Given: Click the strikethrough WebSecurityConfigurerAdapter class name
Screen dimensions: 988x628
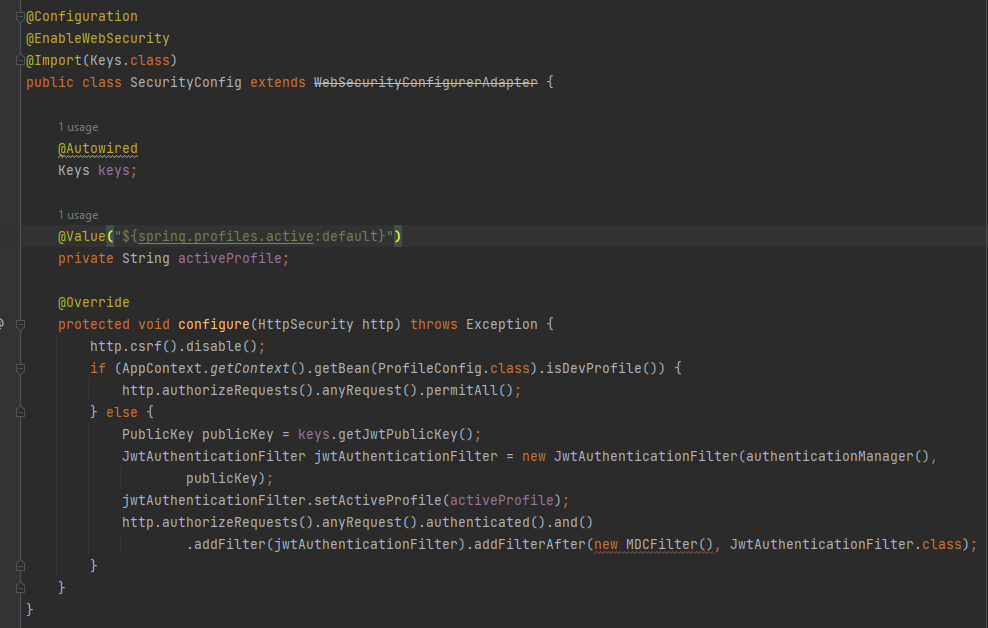Looking at the screenshot, I should click(x=425, y=82).
